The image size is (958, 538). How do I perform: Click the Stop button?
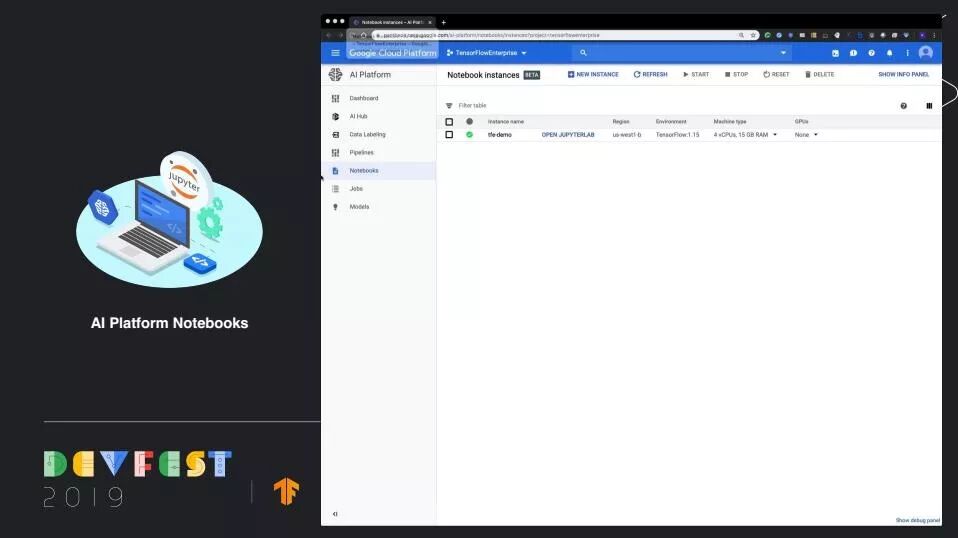(736, 75)
